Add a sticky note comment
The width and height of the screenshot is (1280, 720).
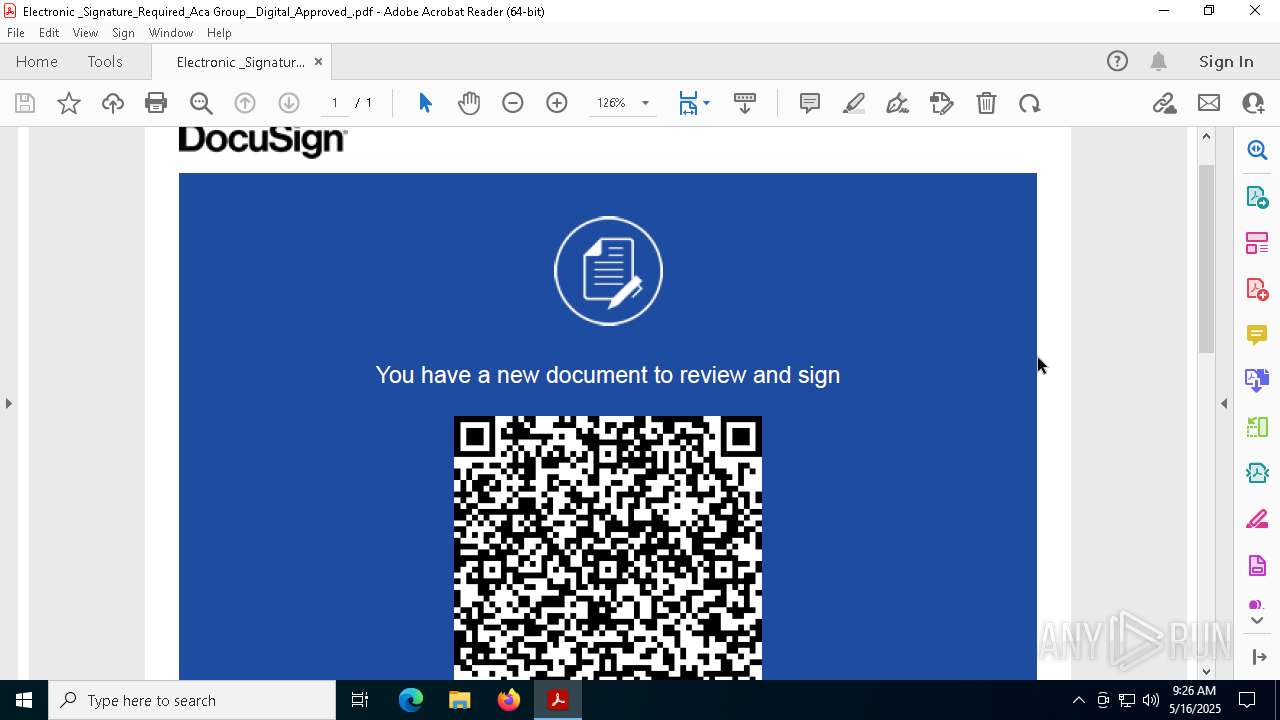tap(810, 103)
